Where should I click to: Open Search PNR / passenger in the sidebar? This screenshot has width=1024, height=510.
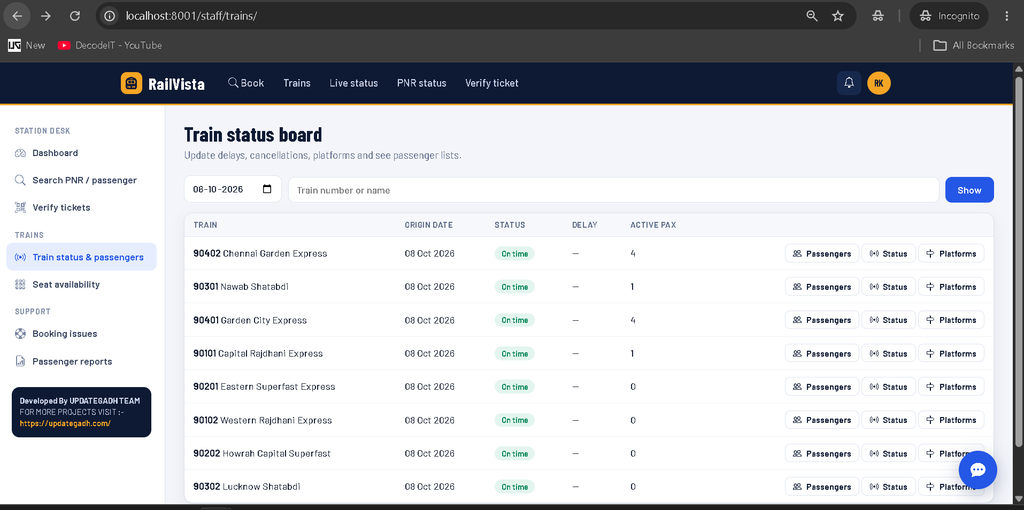pyautogui.click(x=82, y=180)
